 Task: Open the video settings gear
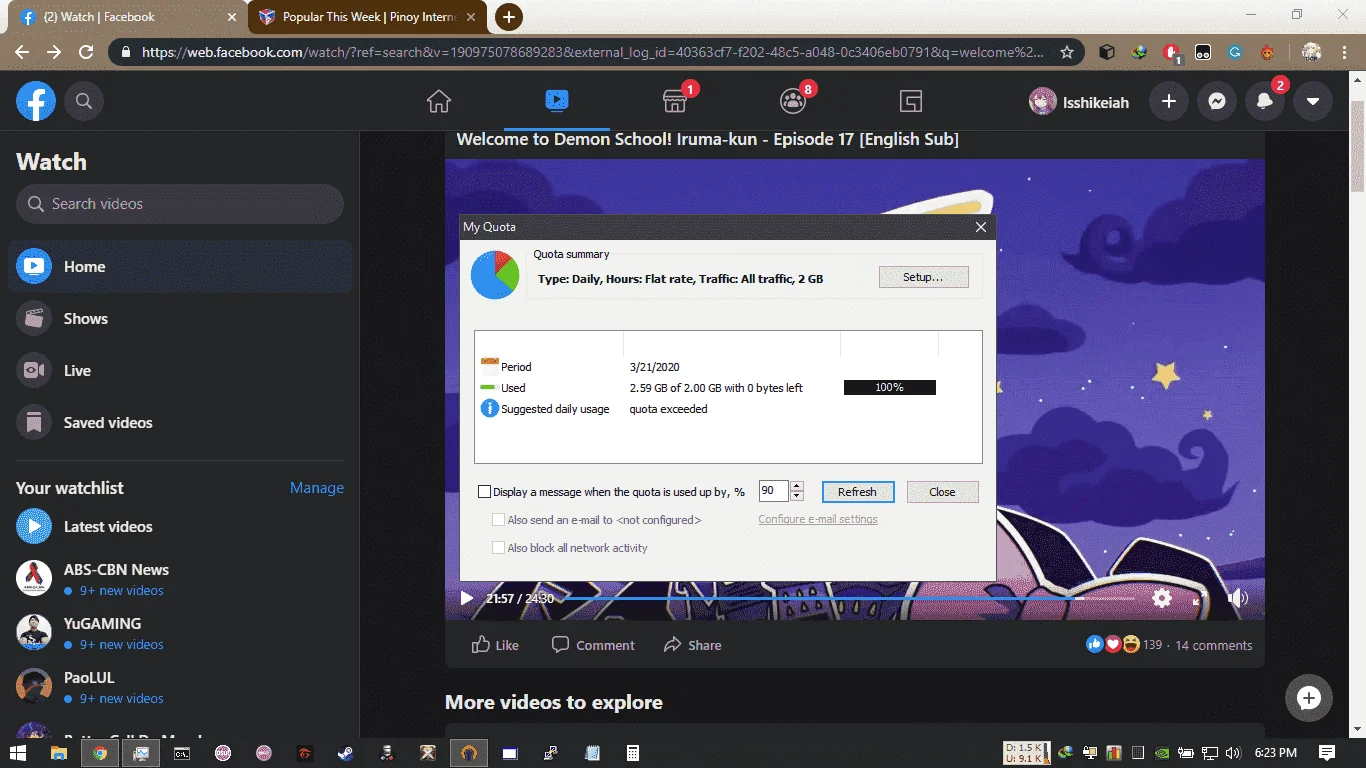tap(1162, 598)
